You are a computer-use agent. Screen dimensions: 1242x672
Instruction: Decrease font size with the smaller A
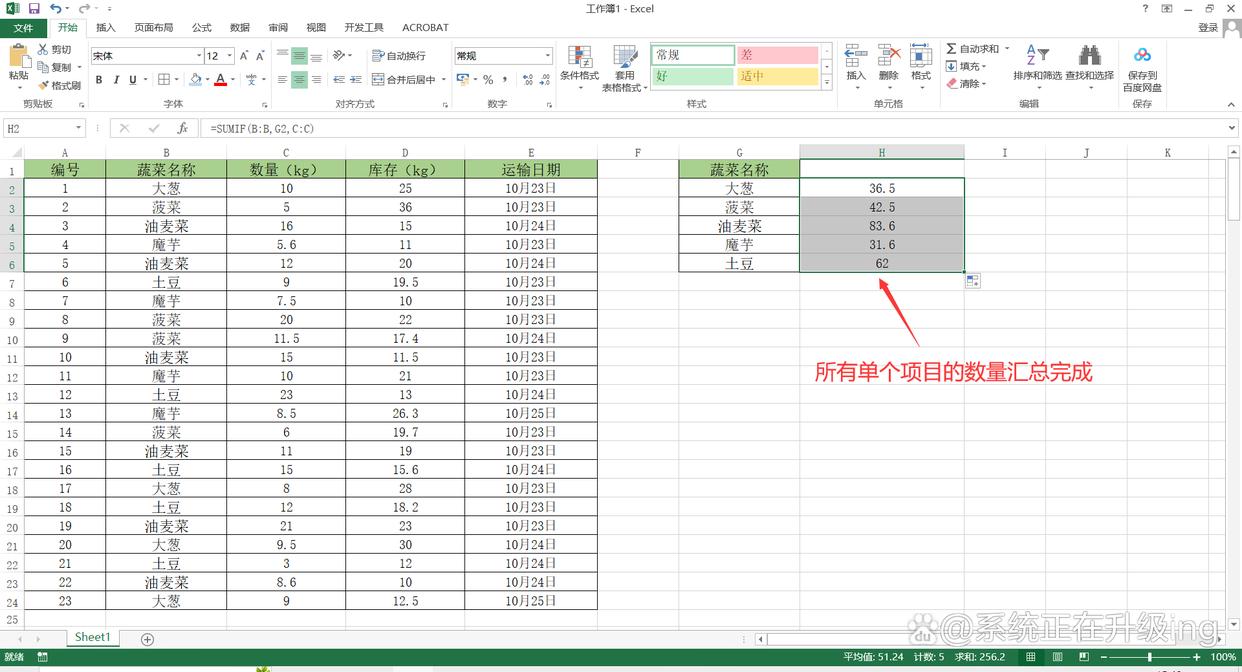(261, 56)
